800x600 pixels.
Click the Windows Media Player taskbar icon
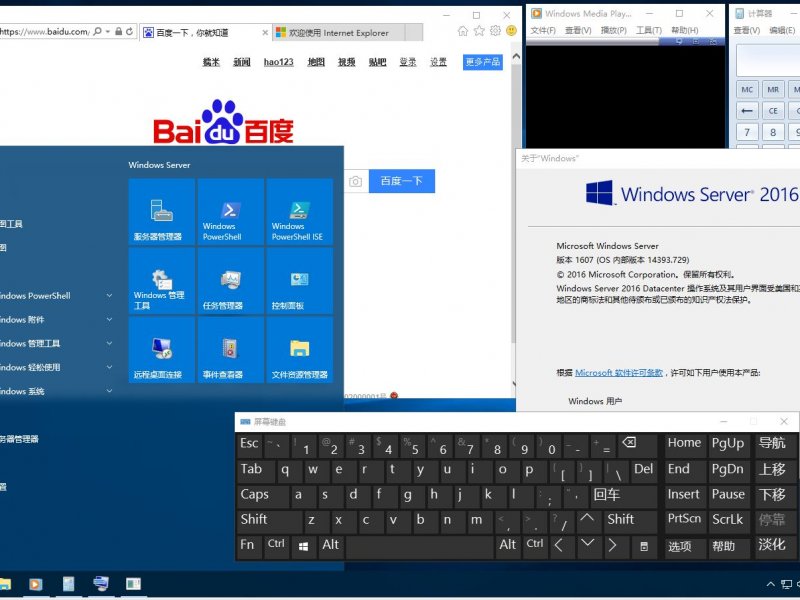tap(36, 584)
